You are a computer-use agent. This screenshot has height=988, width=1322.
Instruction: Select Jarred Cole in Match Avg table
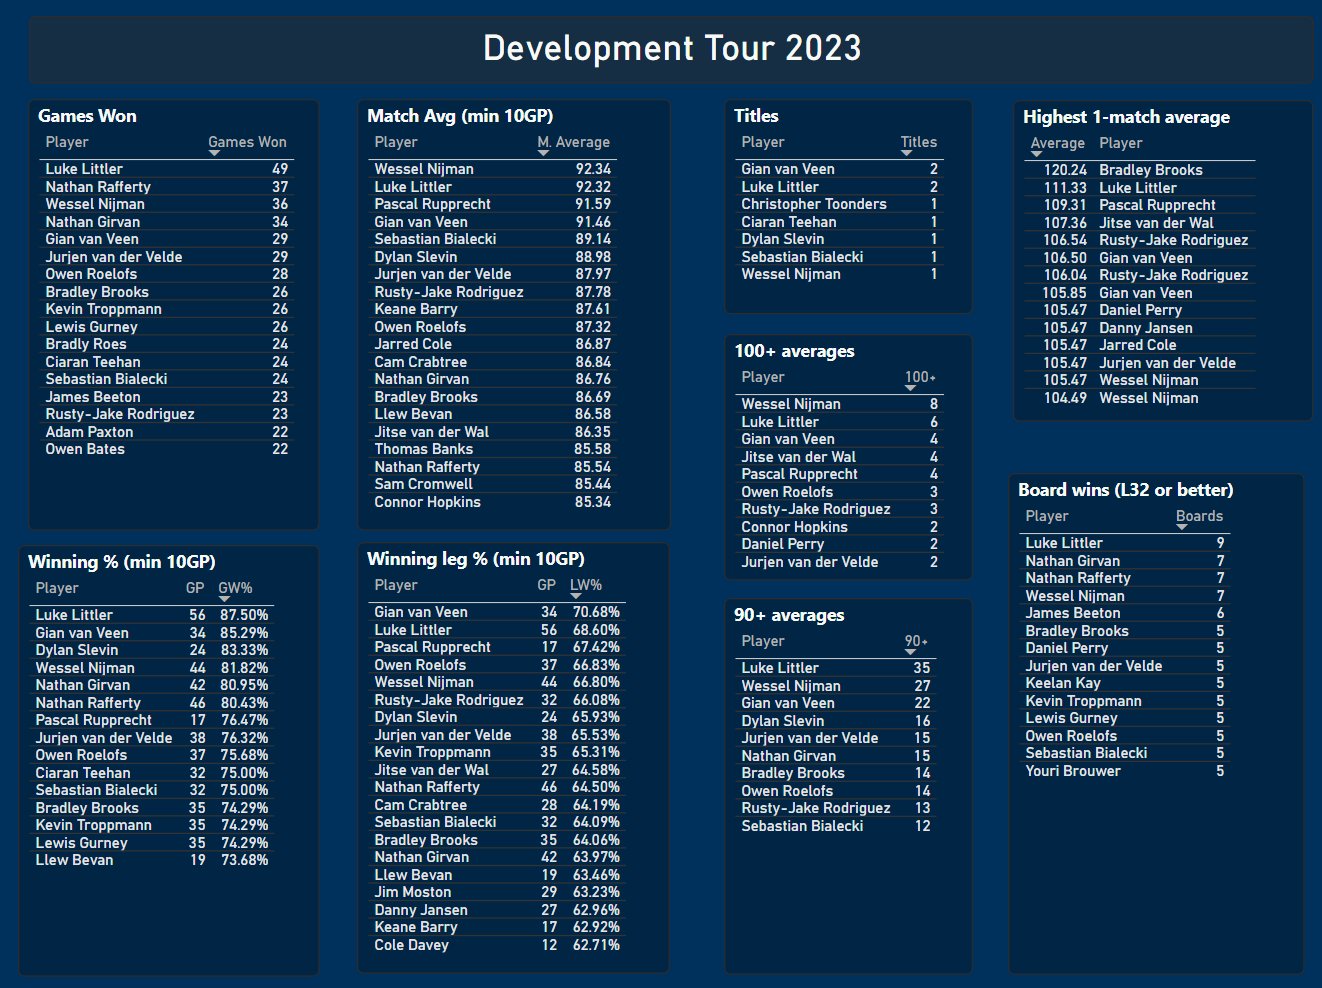coord(413,344)
